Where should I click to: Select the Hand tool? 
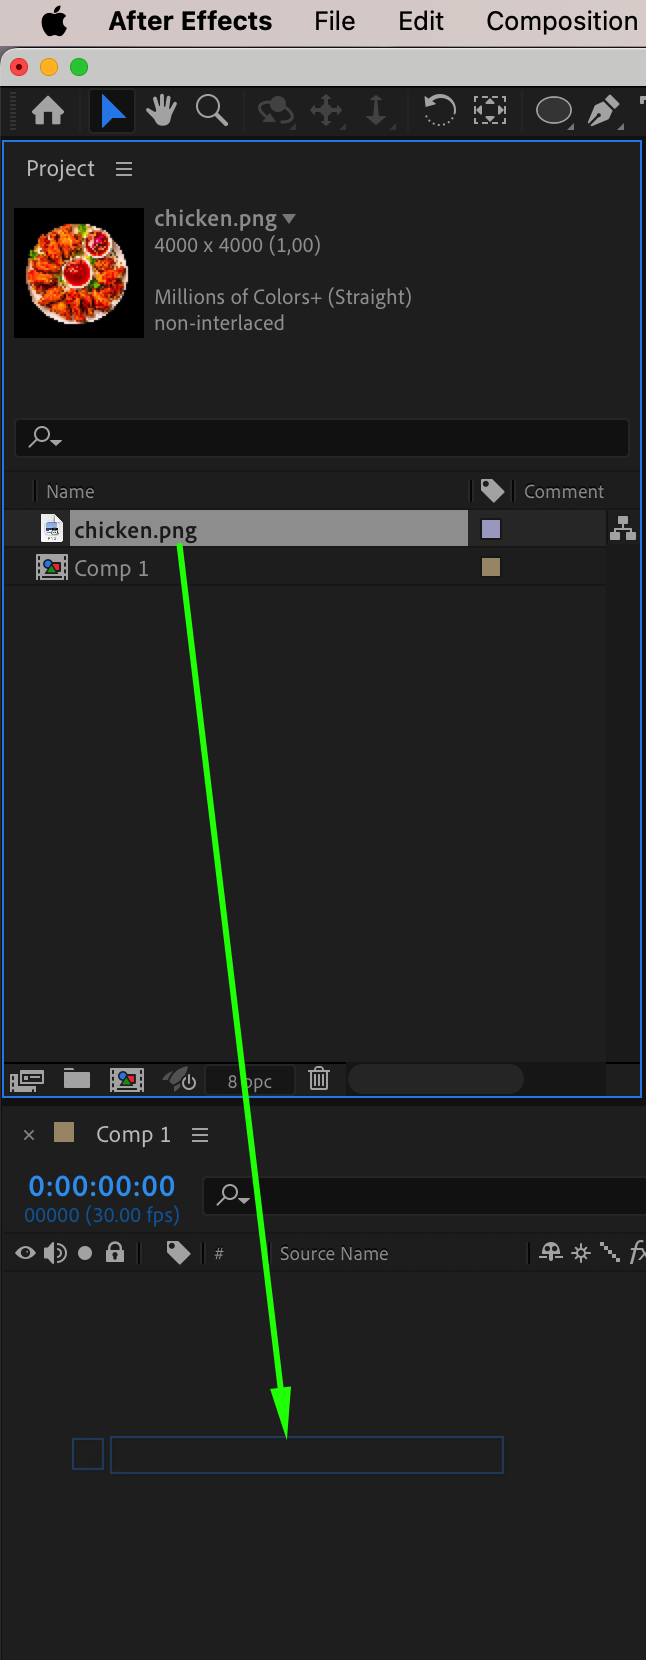pos(161,110)
